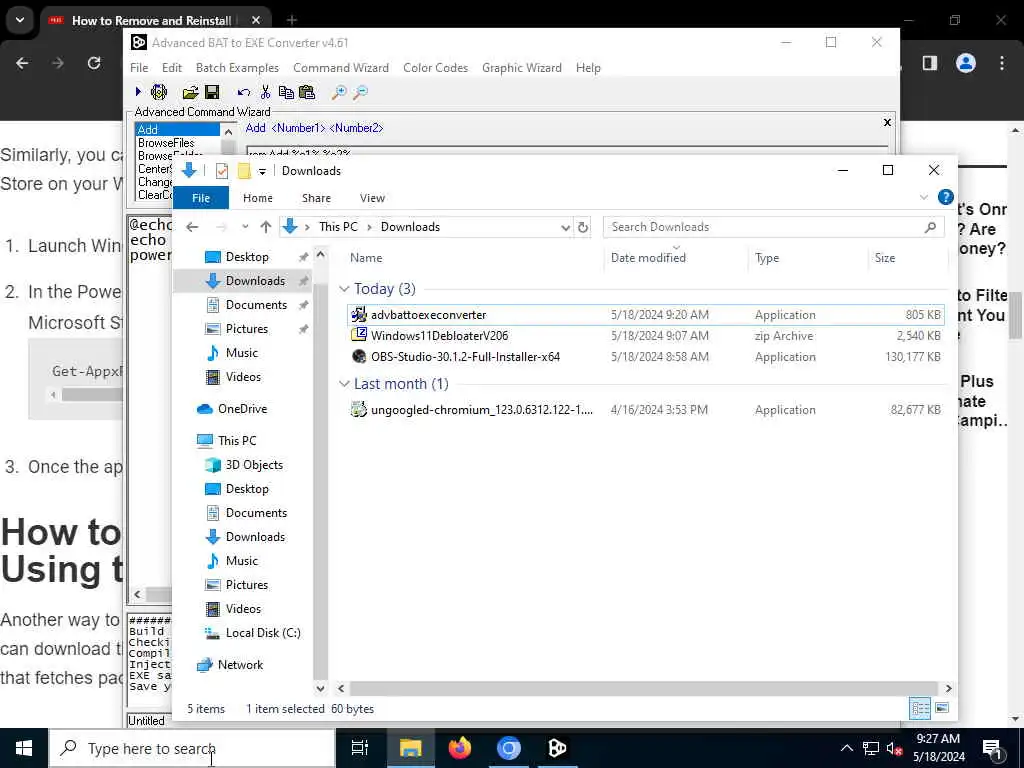Open Network in navigation pane

240,665
